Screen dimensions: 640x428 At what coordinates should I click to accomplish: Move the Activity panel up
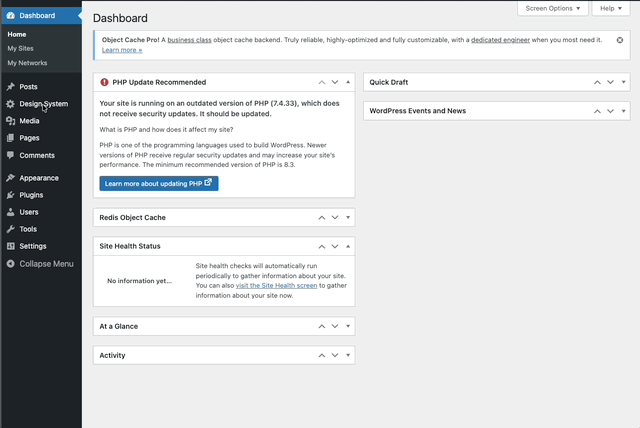322,355
